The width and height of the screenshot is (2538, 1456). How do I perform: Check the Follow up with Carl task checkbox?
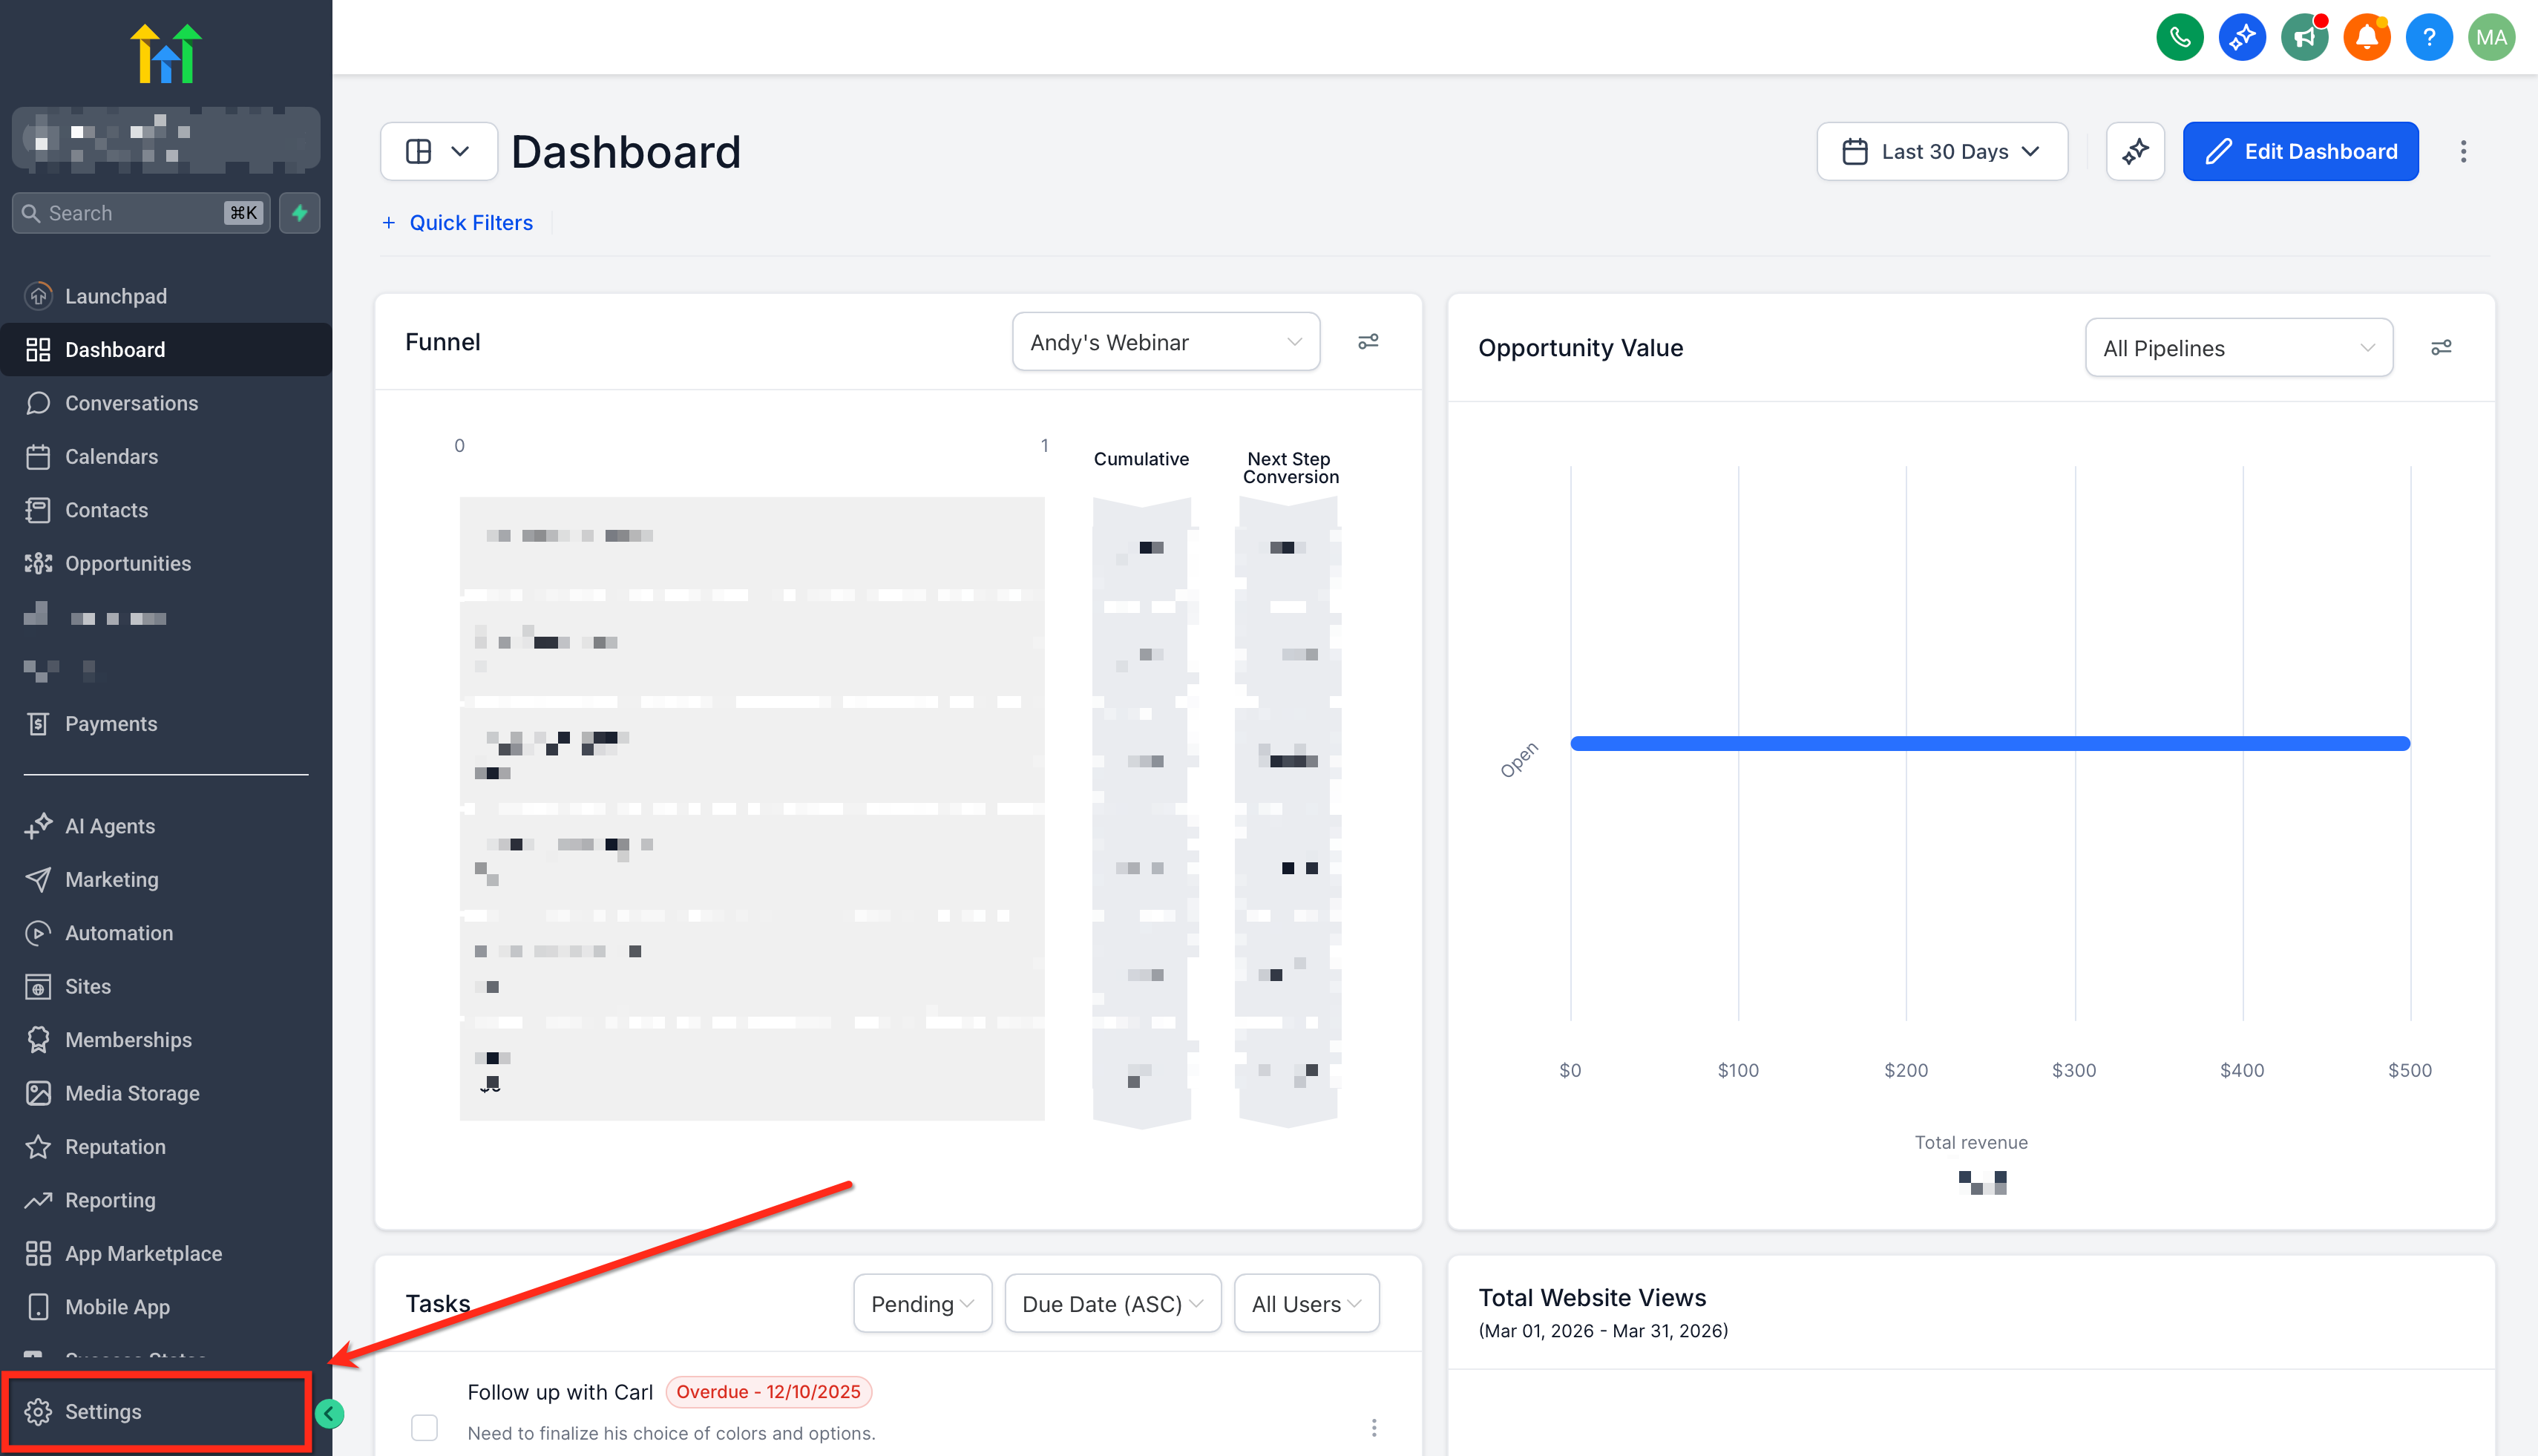pos(424,1427)
